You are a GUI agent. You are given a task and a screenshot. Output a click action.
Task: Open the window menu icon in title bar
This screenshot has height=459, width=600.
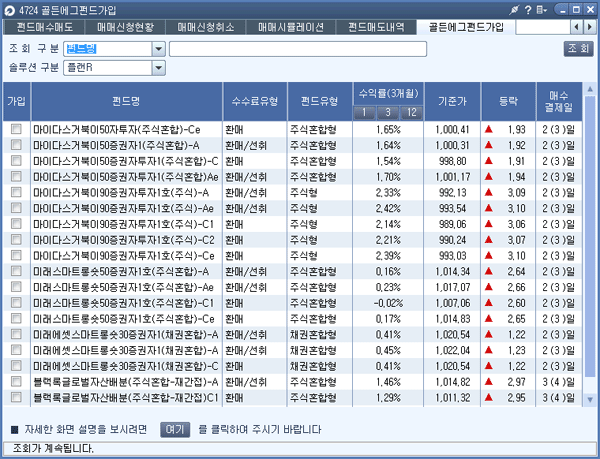point(541,10)
